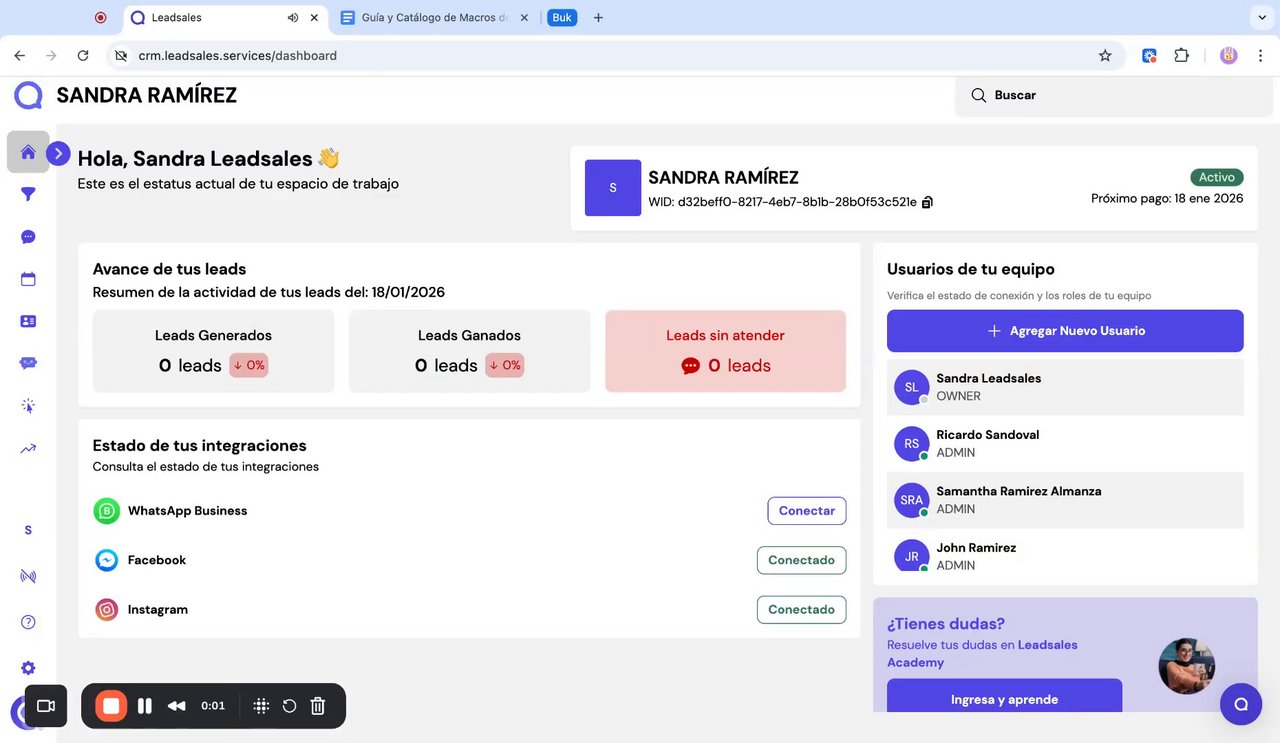Image resolution: width=1280 pixels, height=743 pixels.
Task: Open the cursor-click icon in the sidebar
Action: point(28,406)
